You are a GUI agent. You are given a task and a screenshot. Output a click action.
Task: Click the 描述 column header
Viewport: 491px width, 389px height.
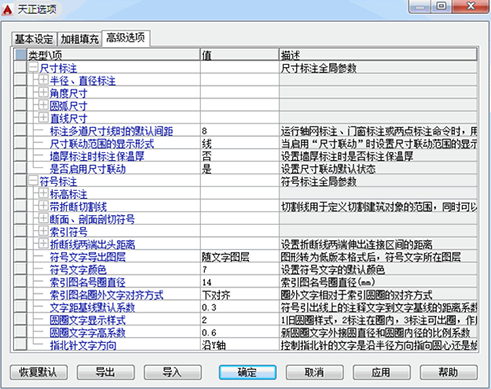click(378, 55)
